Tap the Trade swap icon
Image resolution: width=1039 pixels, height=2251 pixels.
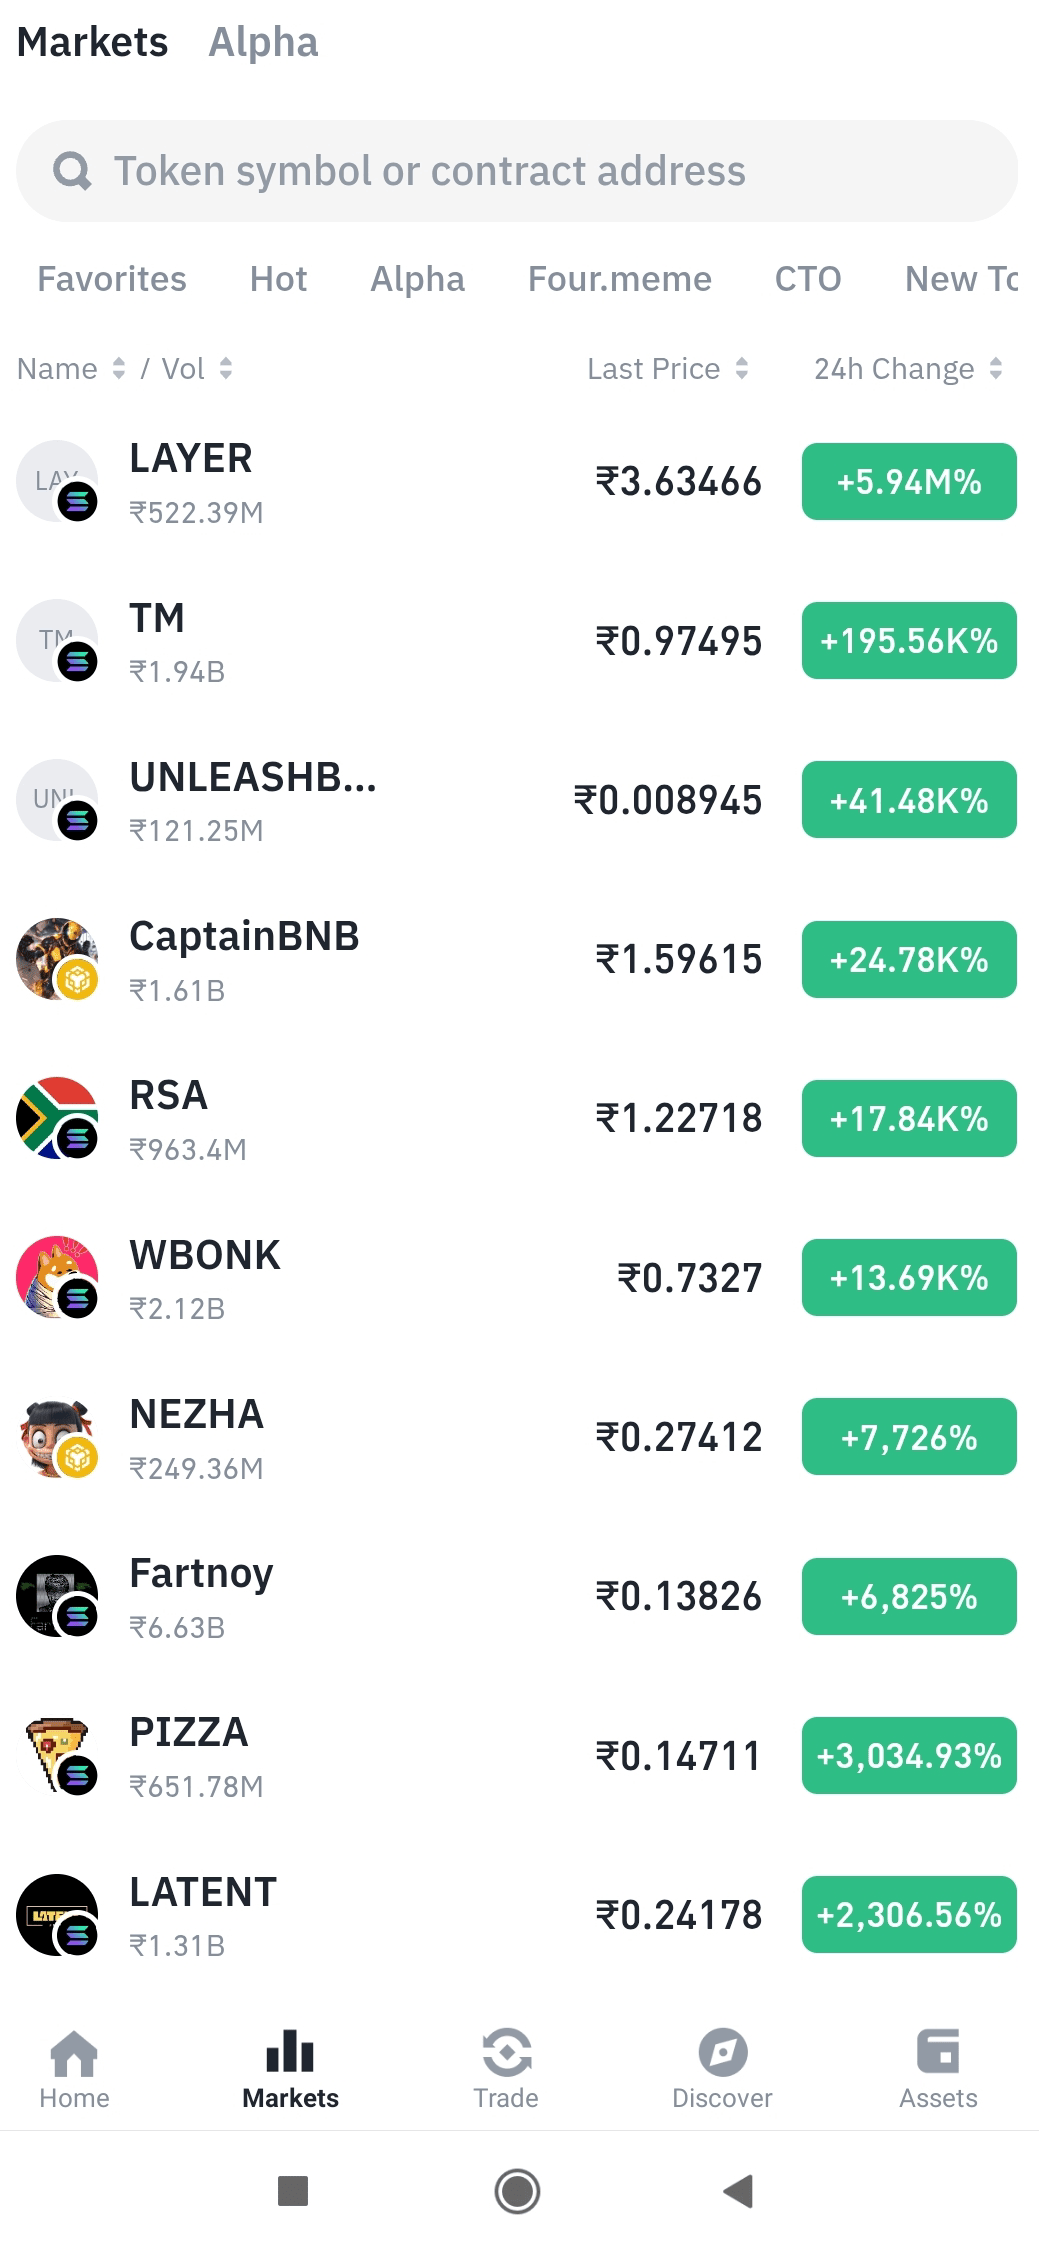(506, 2053)
